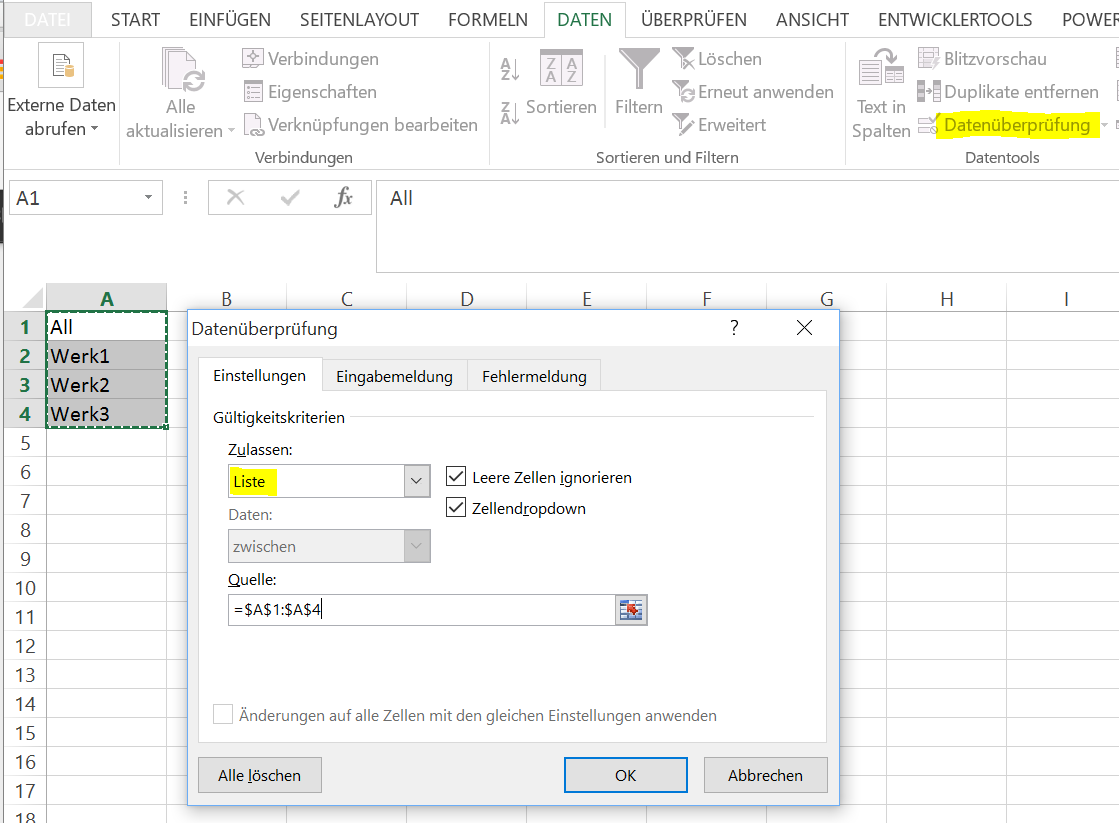Select cell A3 containing Werk2
The height and width of the screenshot is (823, 1119).
coord(106,385)
